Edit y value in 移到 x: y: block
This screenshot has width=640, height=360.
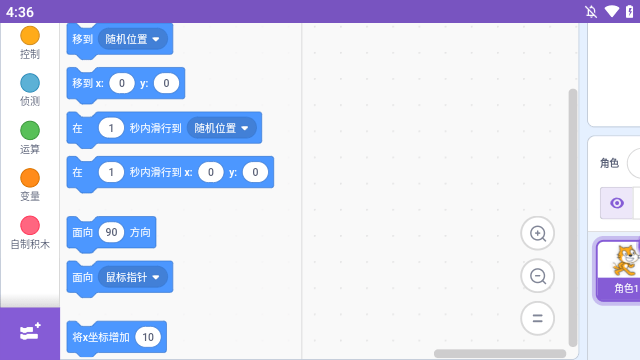point(166,83)
